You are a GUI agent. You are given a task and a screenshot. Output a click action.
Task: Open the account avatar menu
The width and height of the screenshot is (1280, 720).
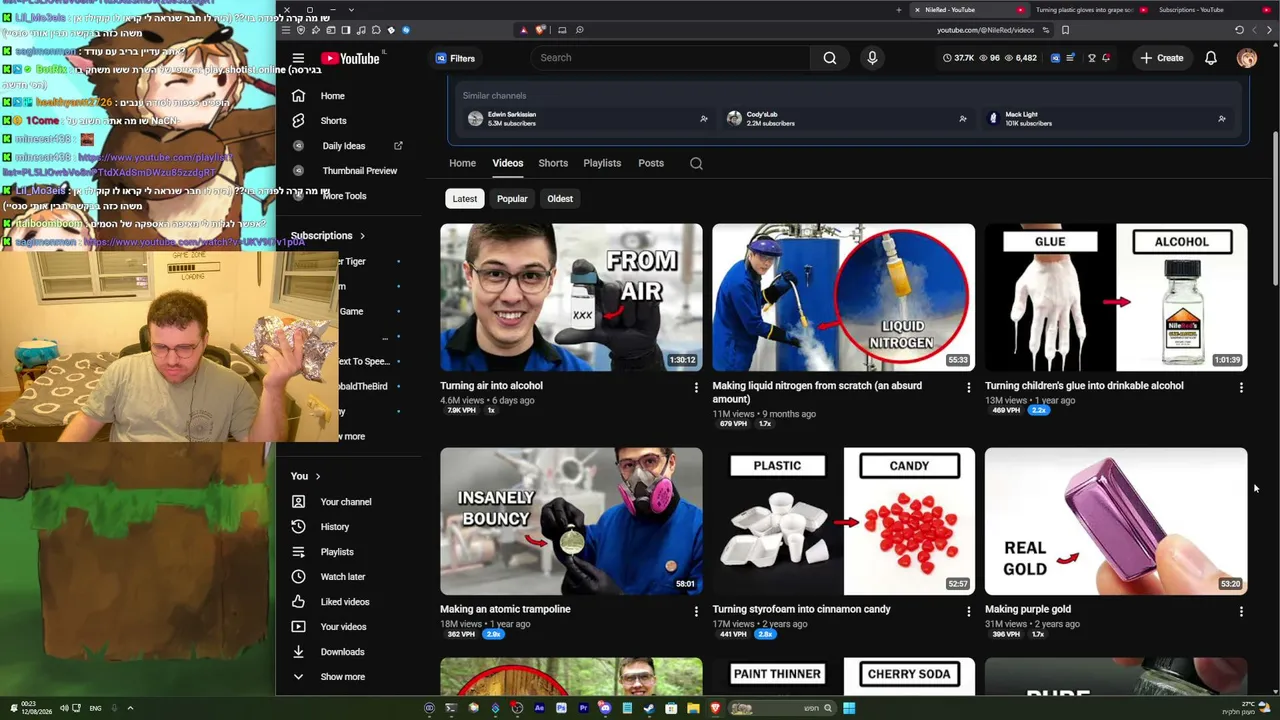click(1247, 58)
